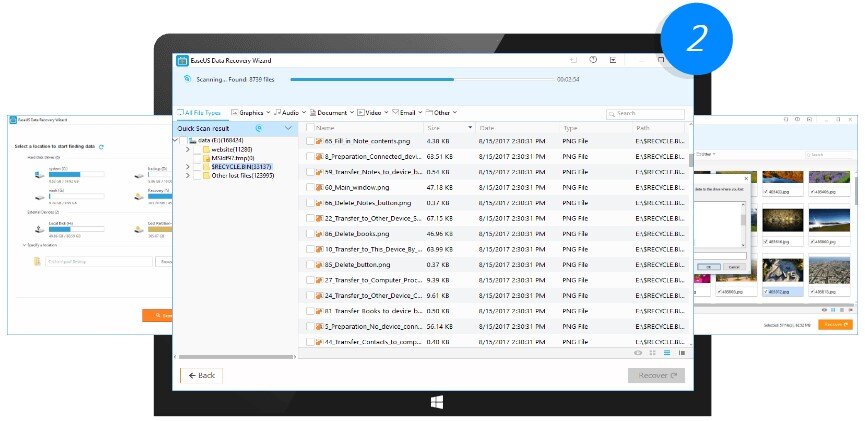865x421 pixels.
Task: Click the grey Recover button in main window
Action: [x=656, y=376]
